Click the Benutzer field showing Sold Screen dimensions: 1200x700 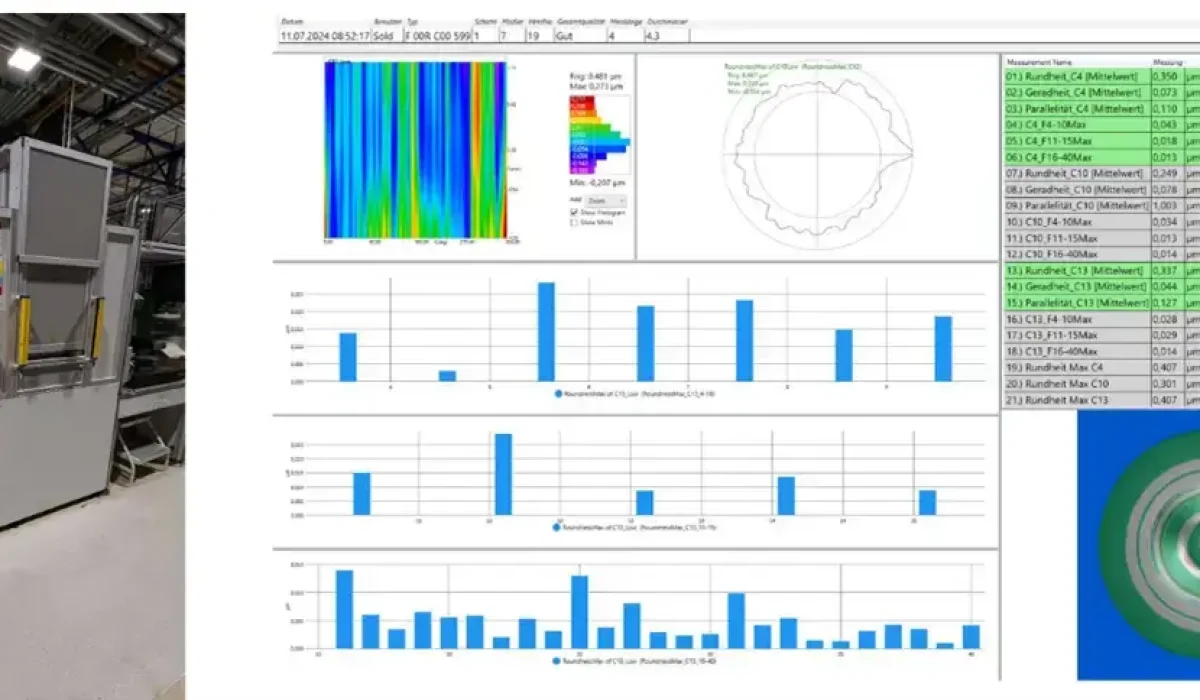pyautogui.click(x=384, y=35)
